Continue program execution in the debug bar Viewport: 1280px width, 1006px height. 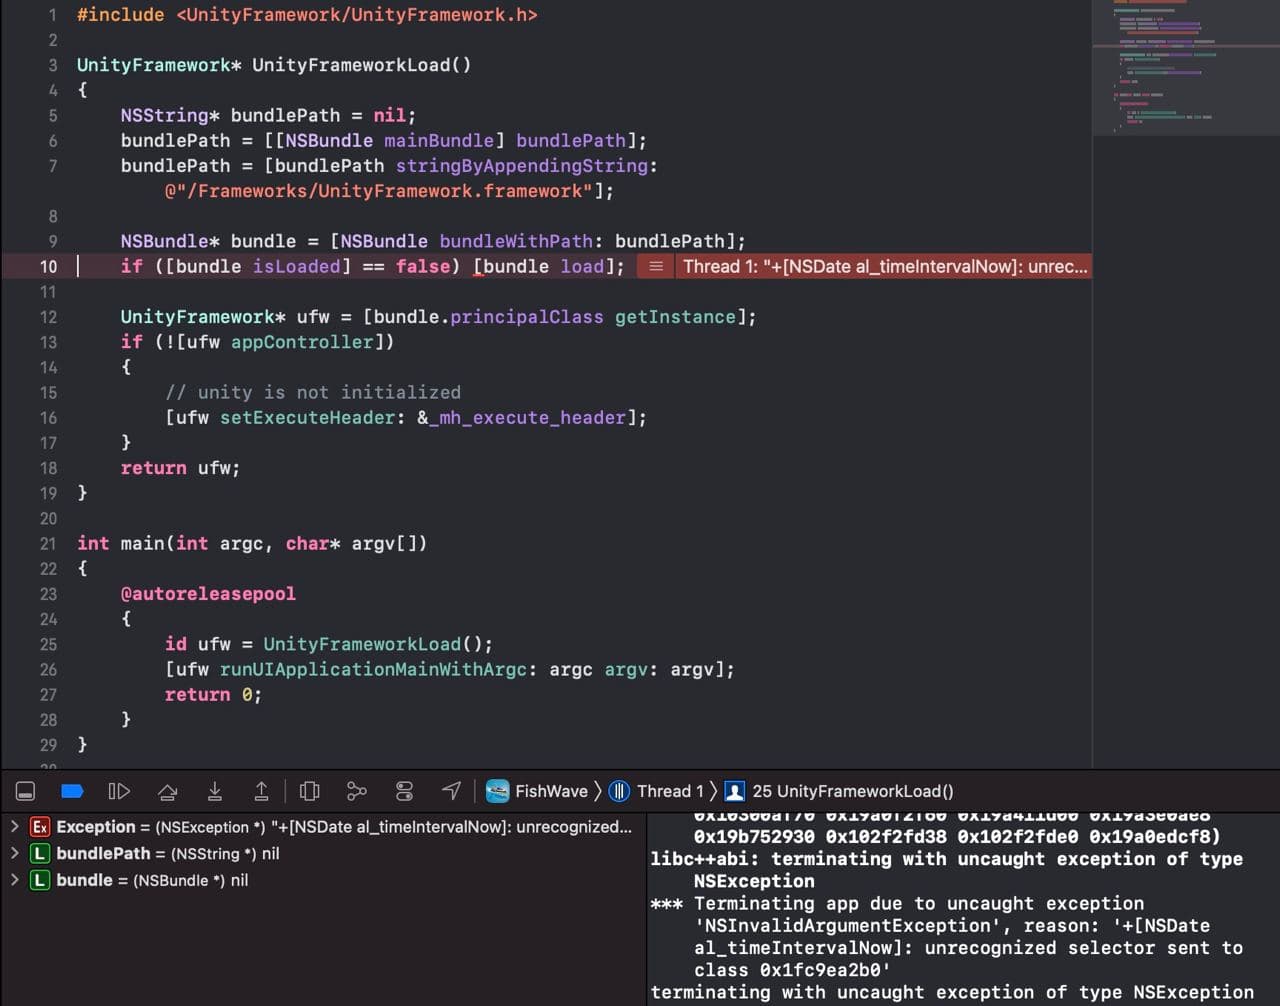pos(119,790)
